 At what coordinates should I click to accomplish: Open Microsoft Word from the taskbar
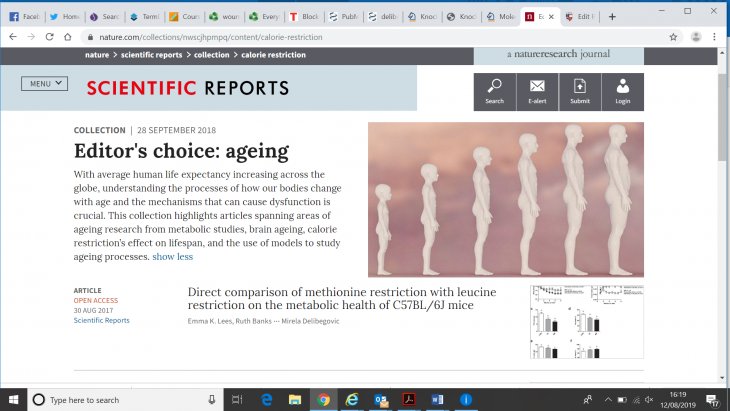tap(437, 399)
